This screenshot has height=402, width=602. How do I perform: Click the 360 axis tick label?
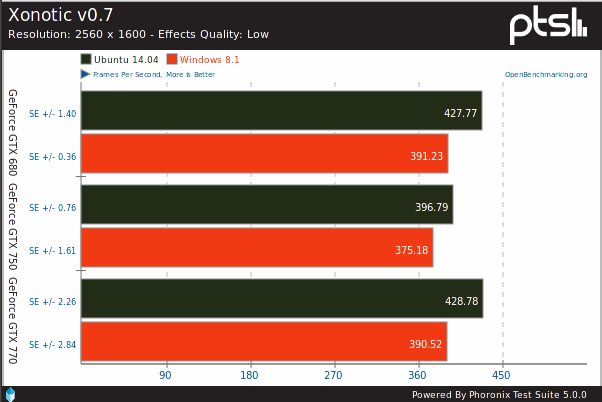coord(417,375)
